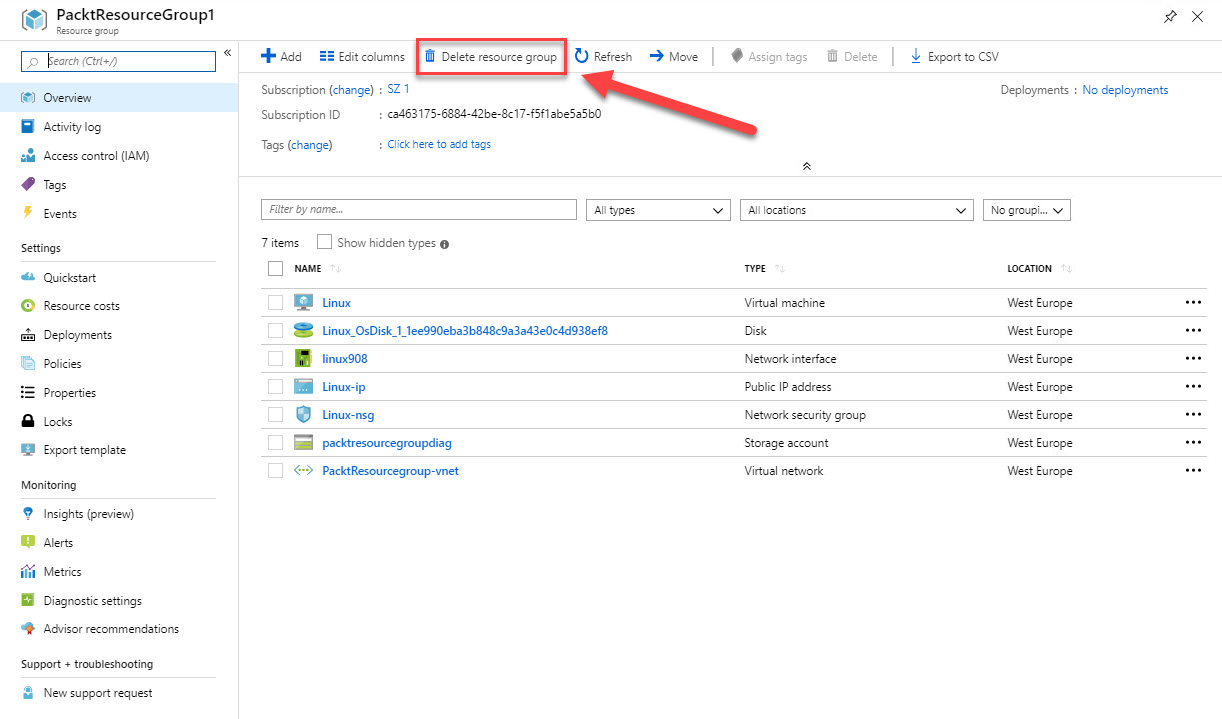Open more options for packtresourcegroupdiag row
1222x719 pixels.
point(1192,442)
